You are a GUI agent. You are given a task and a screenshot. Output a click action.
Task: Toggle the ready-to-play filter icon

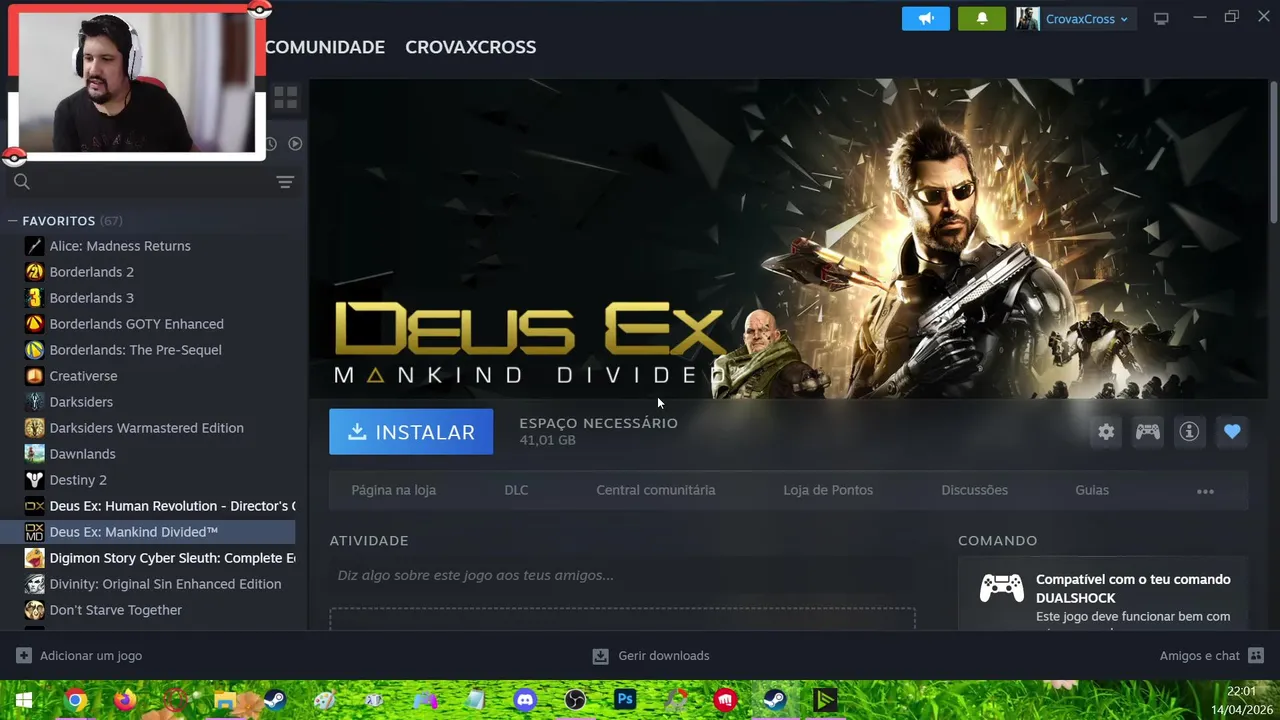tap(295, 143)
